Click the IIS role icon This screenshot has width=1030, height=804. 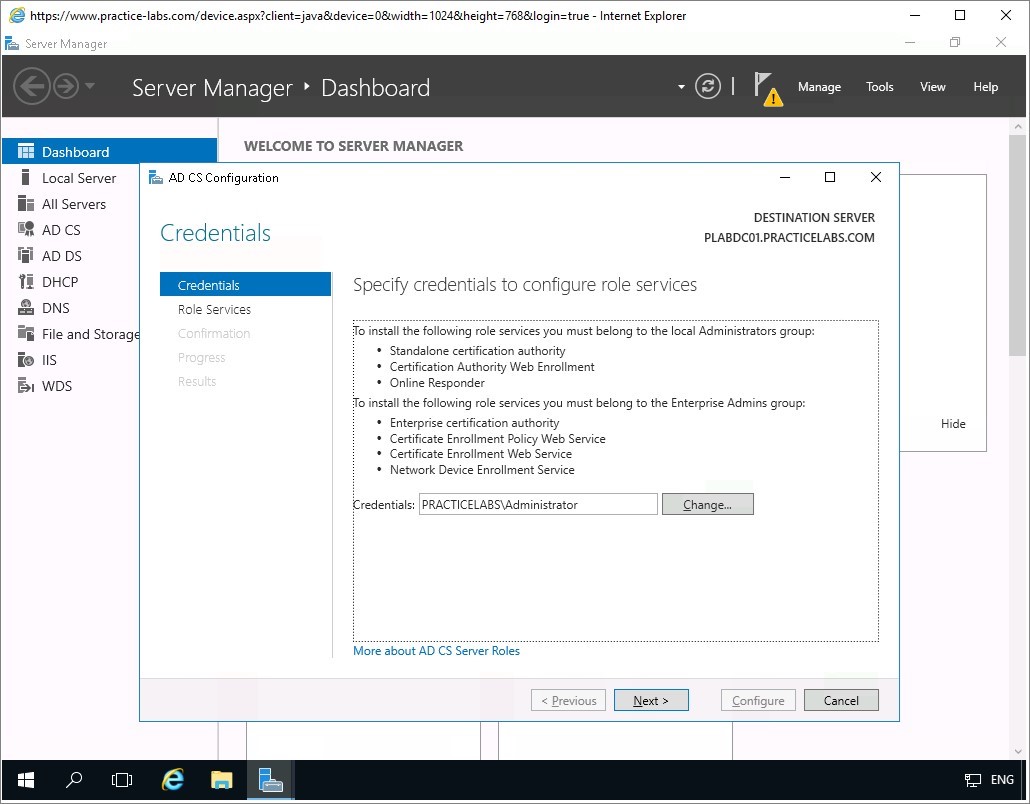click(26, 359)
